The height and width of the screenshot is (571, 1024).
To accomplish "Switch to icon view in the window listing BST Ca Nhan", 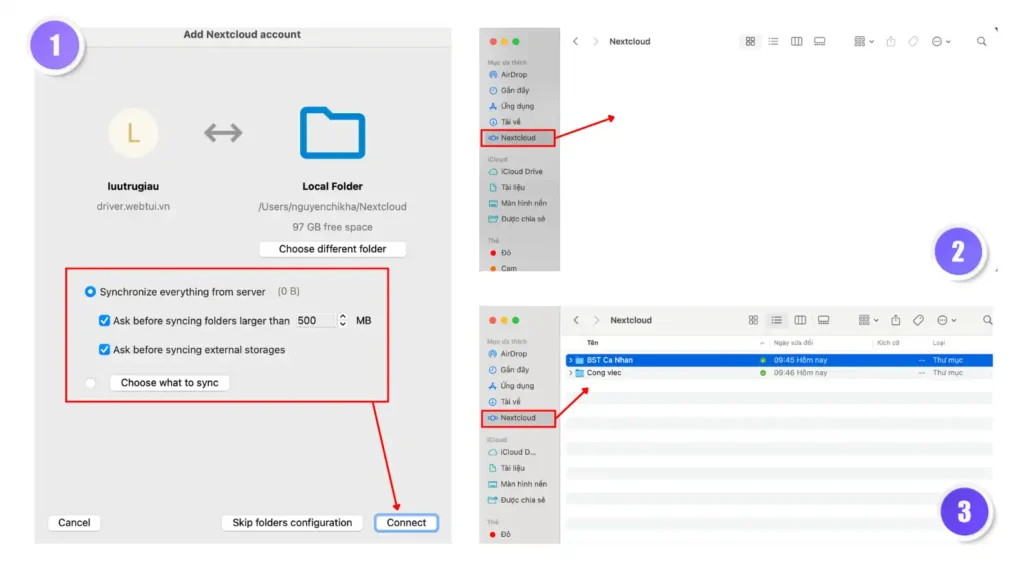I will coord(753,320).
